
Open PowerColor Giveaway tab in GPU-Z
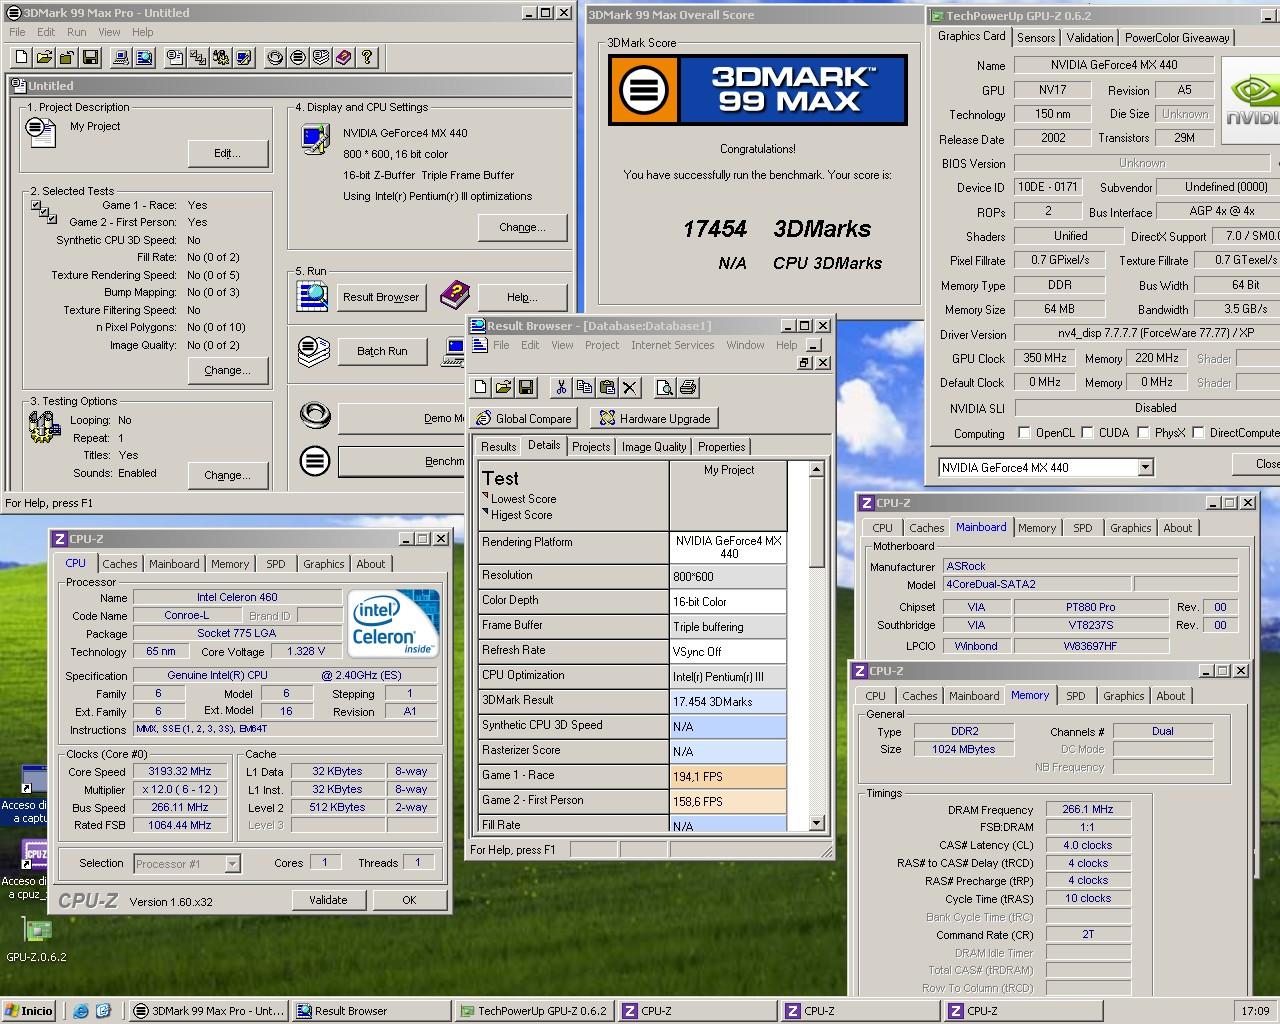tap(1177, 38)
